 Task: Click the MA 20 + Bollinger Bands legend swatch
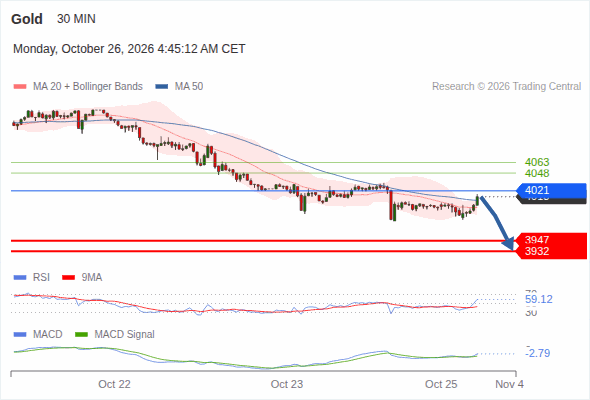(20, 87)
